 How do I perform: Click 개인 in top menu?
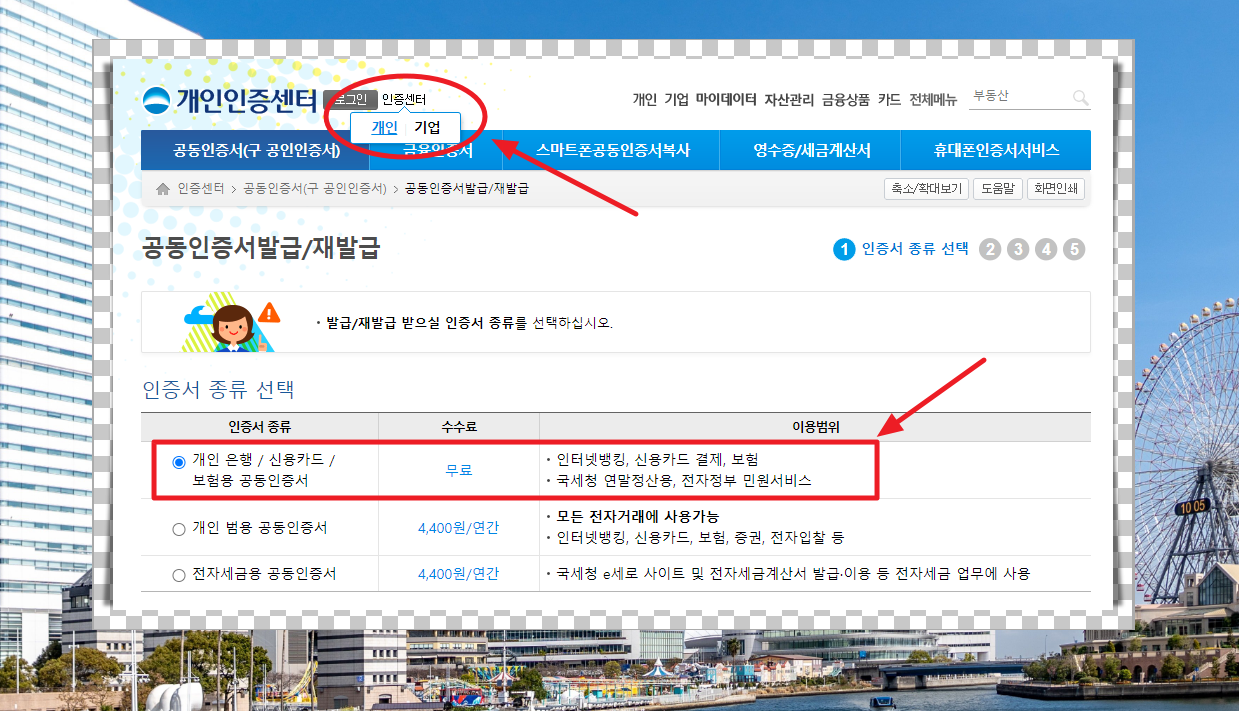click(644, 99)
